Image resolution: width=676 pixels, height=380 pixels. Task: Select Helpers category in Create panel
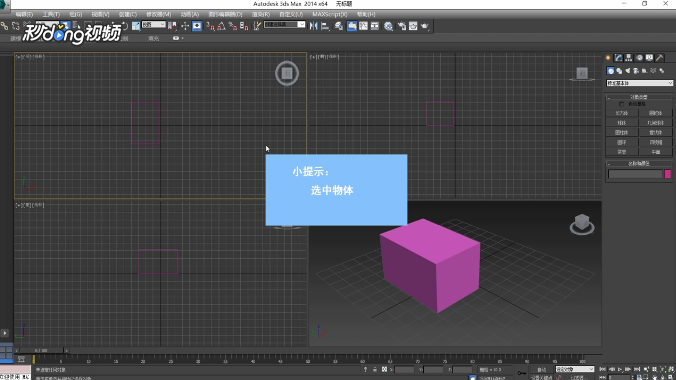(645, 71)
